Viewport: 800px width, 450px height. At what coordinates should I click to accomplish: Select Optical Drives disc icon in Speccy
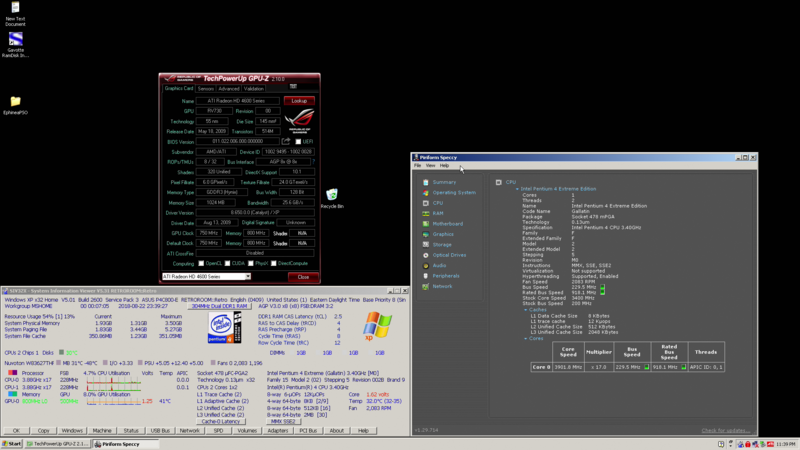coord(426,255)
